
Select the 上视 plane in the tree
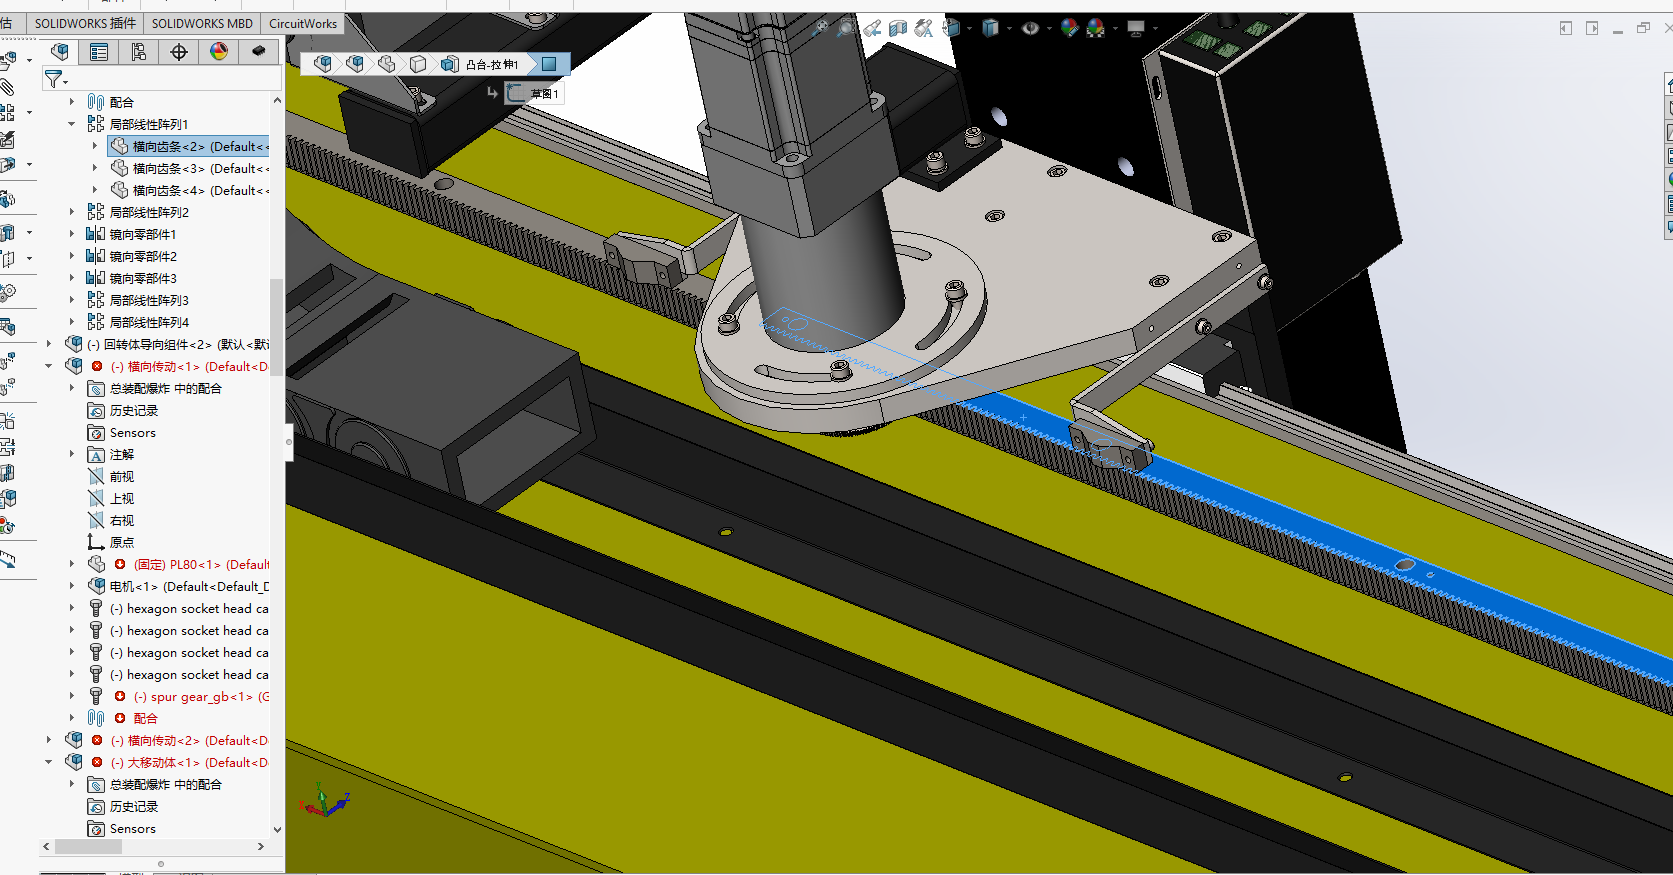point(111,498)
